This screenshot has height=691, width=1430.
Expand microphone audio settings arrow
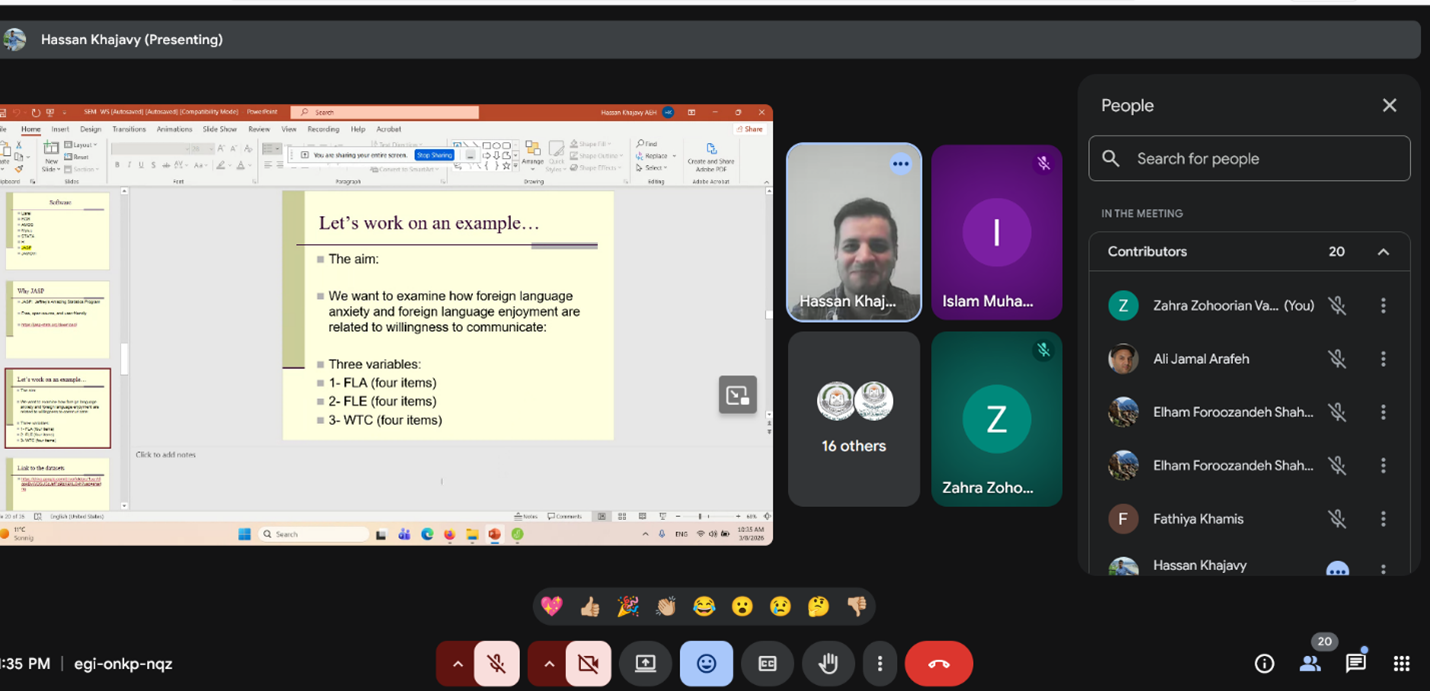457,664
